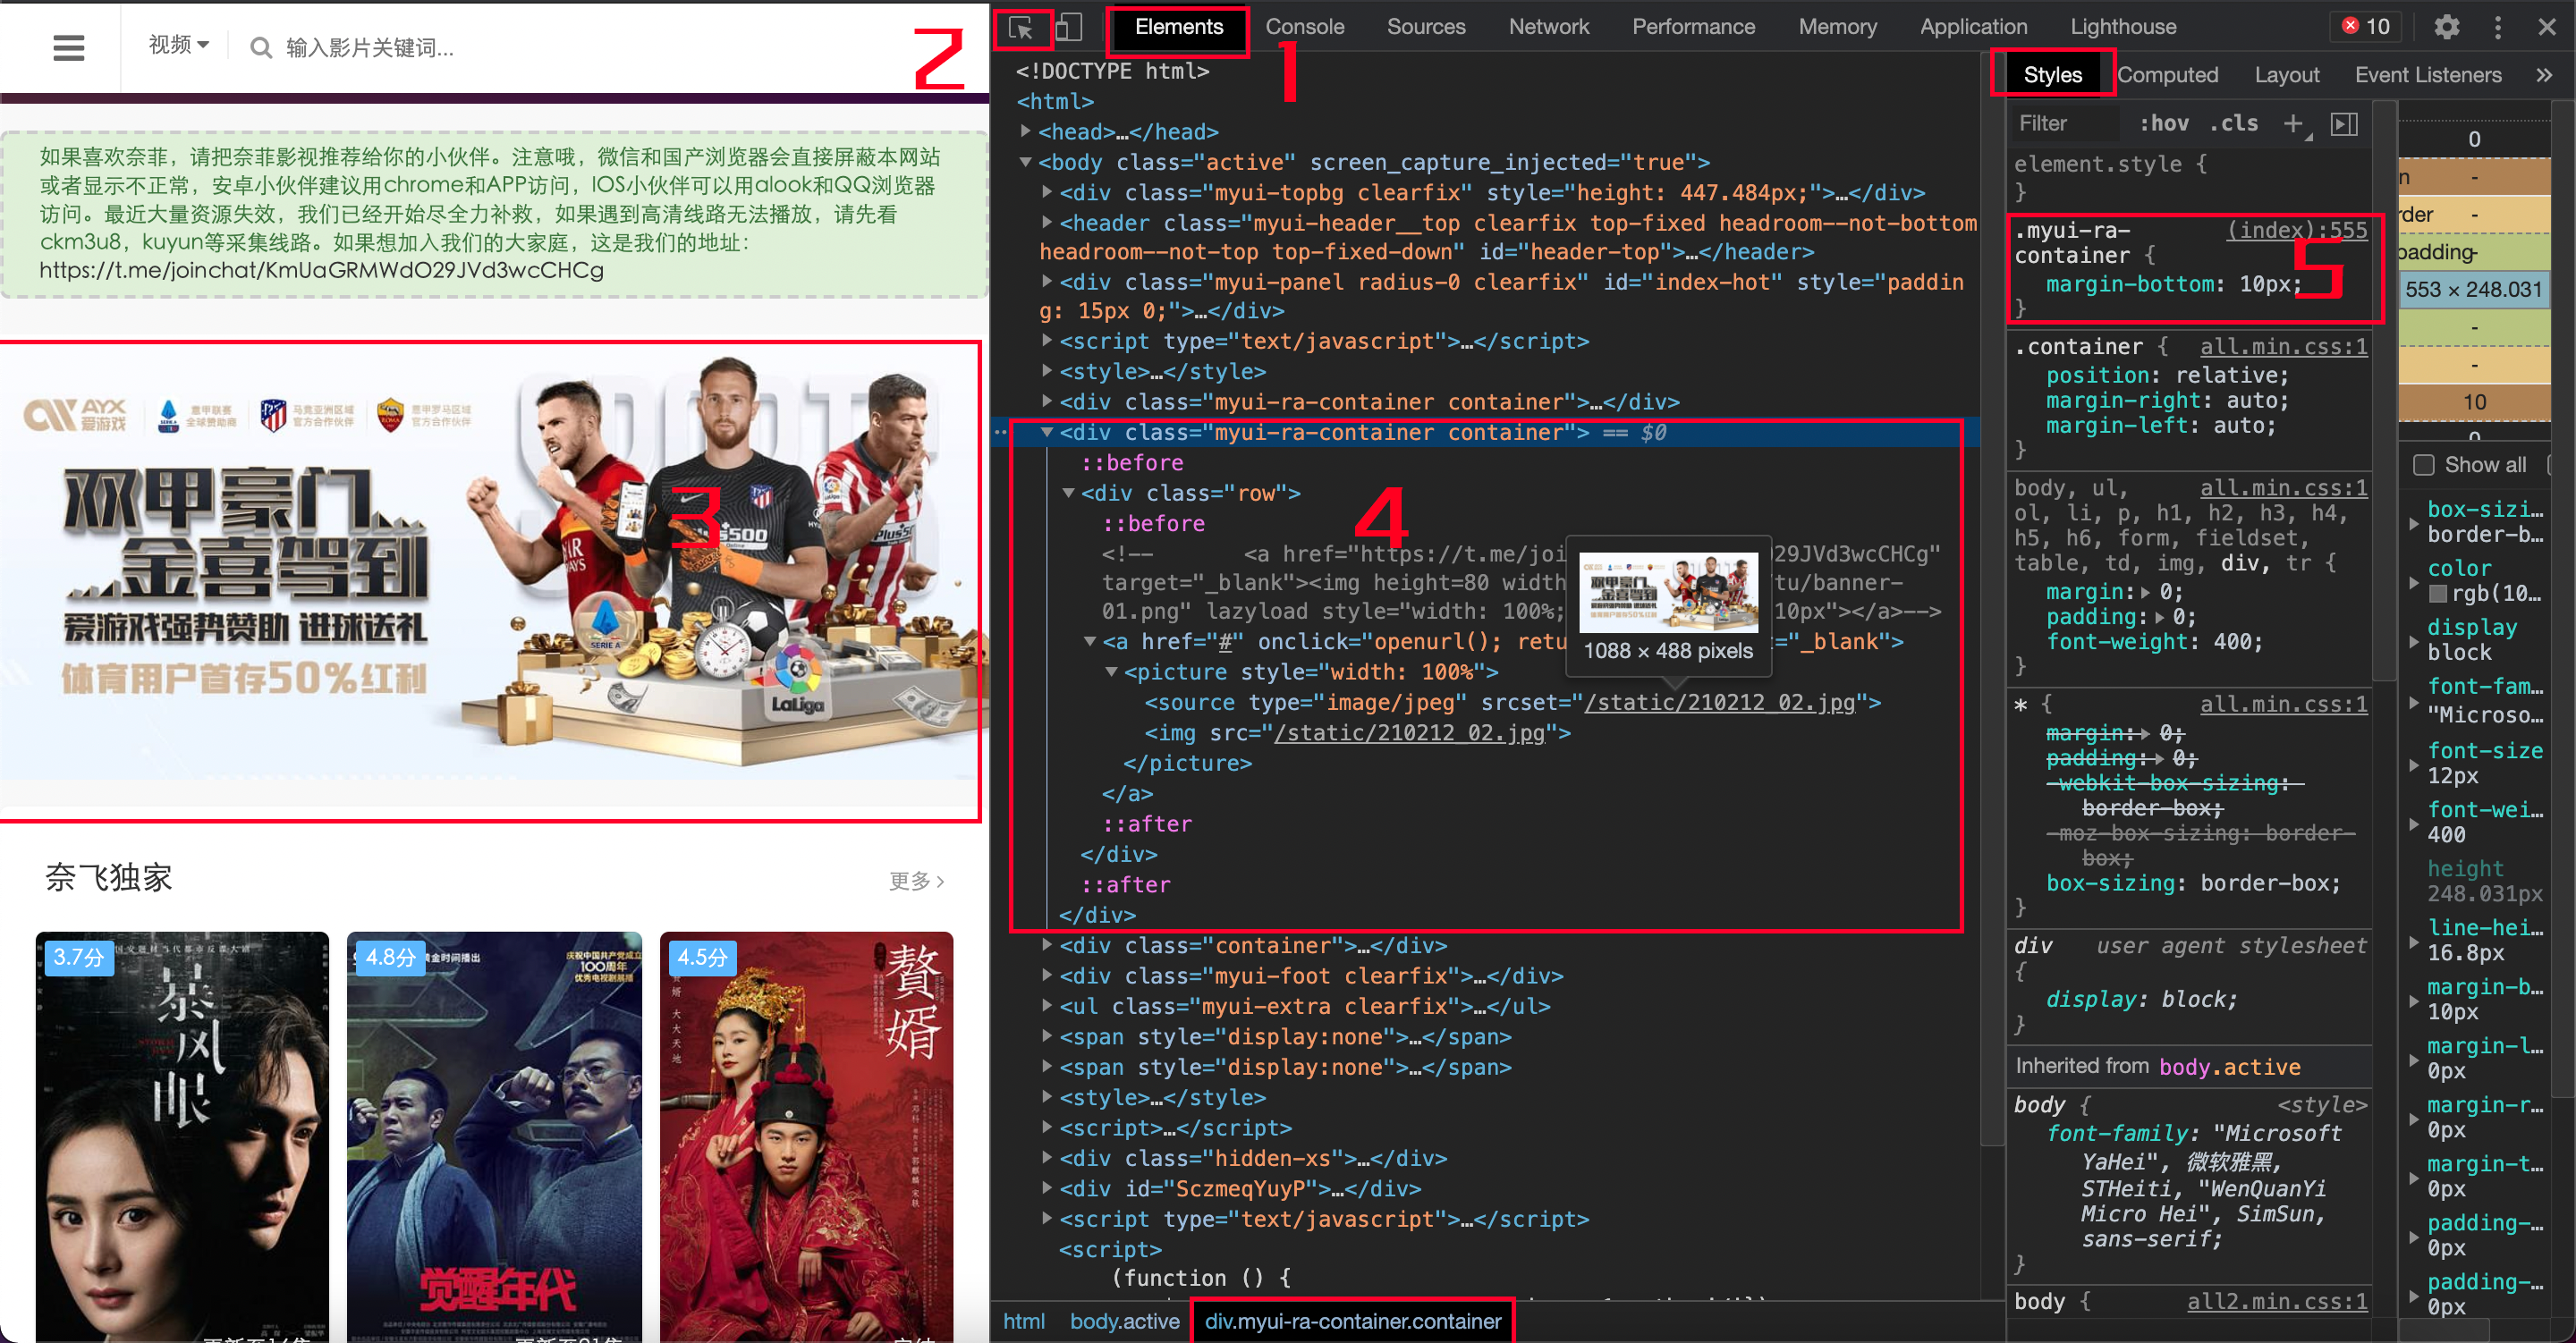The image size is (2576, 1343).
Task: Expand the SczmeqYuyP div node
Action: (x=1046, y=1188)
